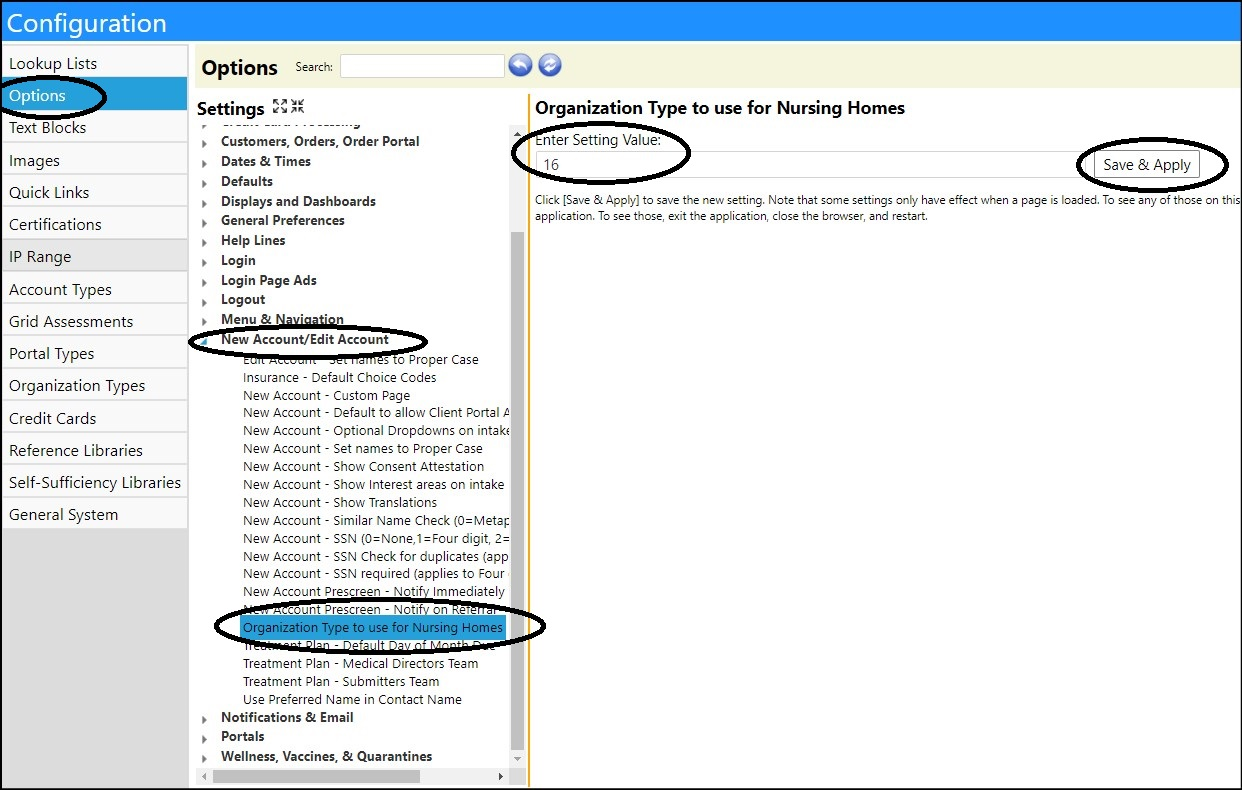Go to Quick Links section
The image size is (1242, 790).
tap(94, 192)
